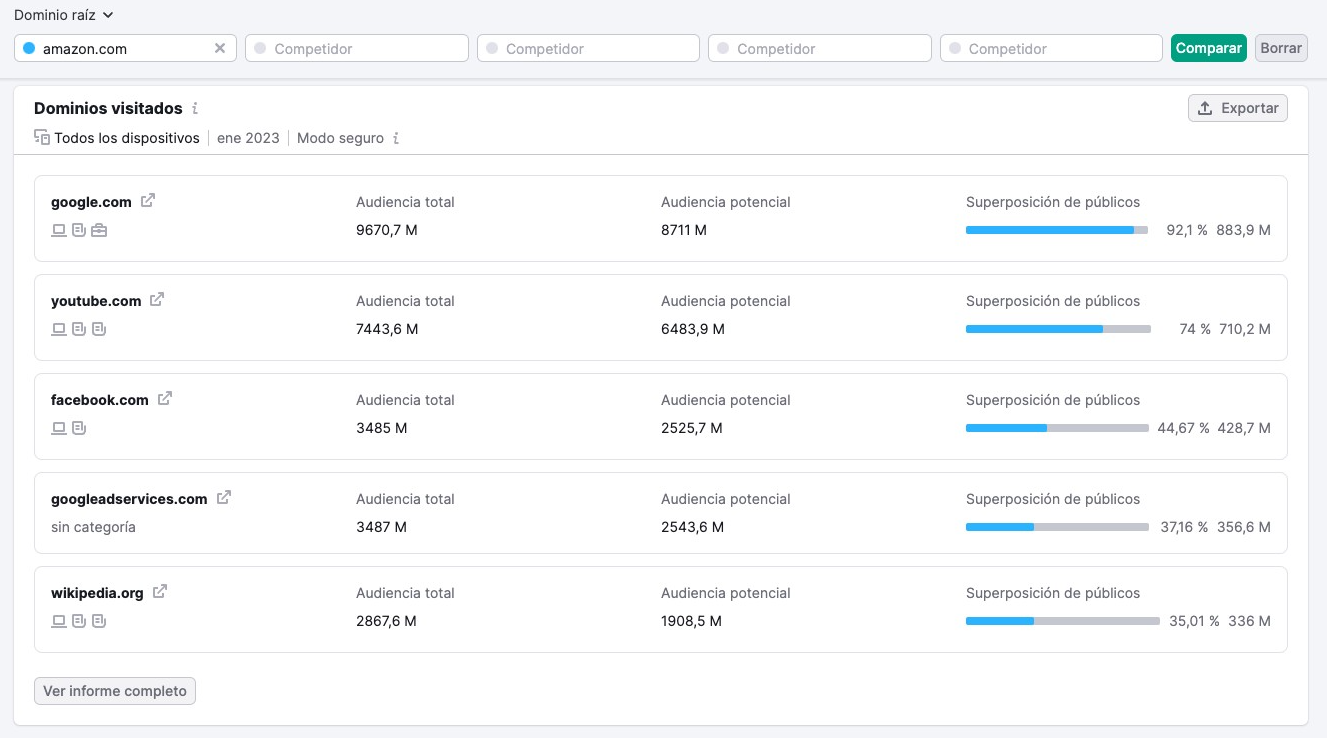
Task: Click the facebook.com audience overlap bar
Action: pyautogui.click(x=1057, y=428)
